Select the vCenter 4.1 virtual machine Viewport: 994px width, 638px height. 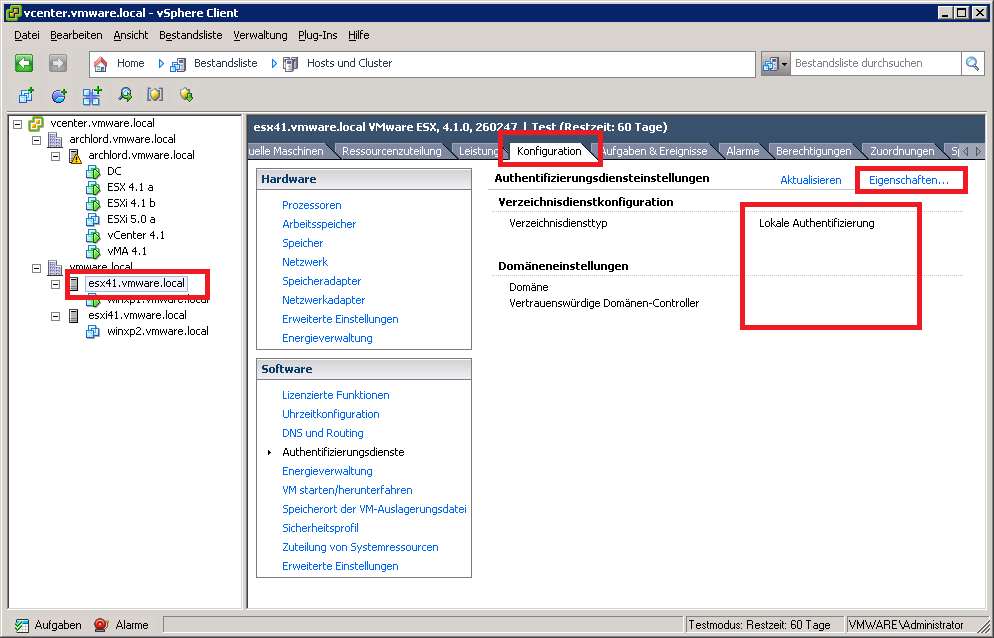point(135,235)
